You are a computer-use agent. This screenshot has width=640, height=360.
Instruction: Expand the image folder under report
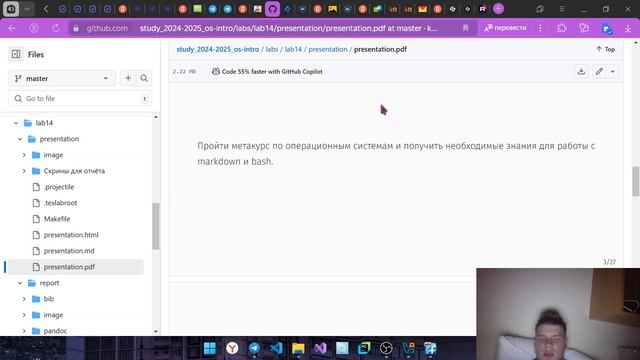(24, 315)
